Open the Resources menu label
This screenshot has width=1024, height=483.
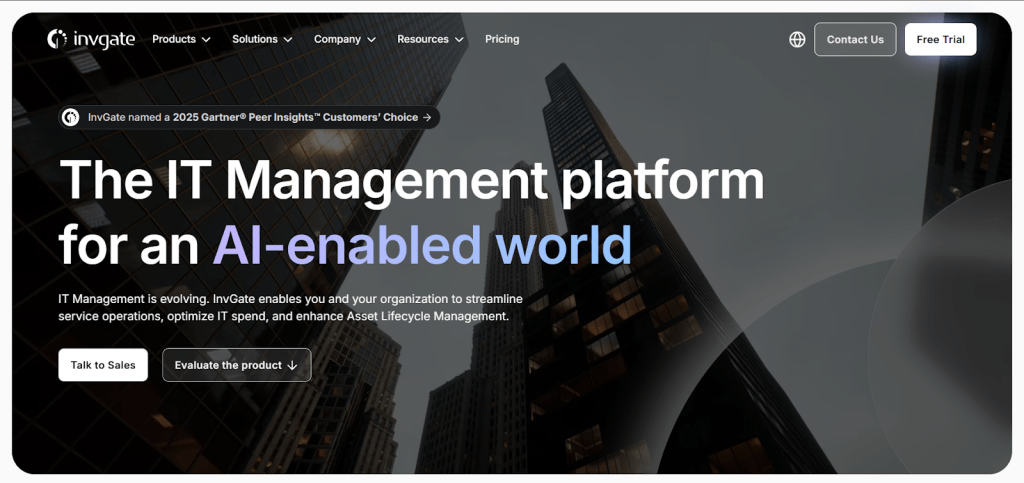tap(422, 39)
